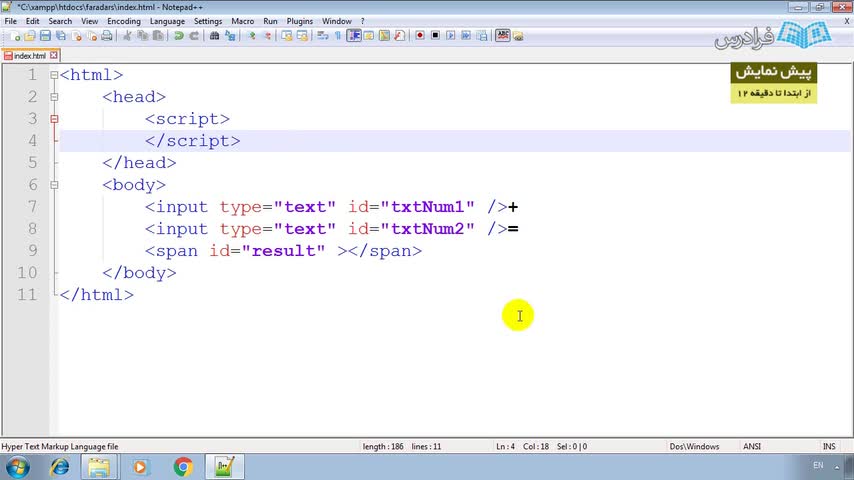Open the Windows Start menu
Image resolution: width=854 pixels, height=480 pixels.
coord(17,467)
